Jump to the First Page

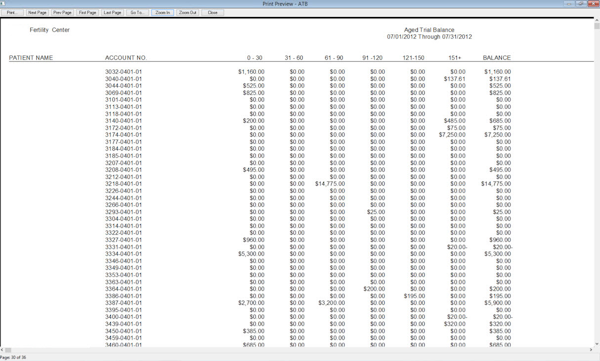coord(87,13)
